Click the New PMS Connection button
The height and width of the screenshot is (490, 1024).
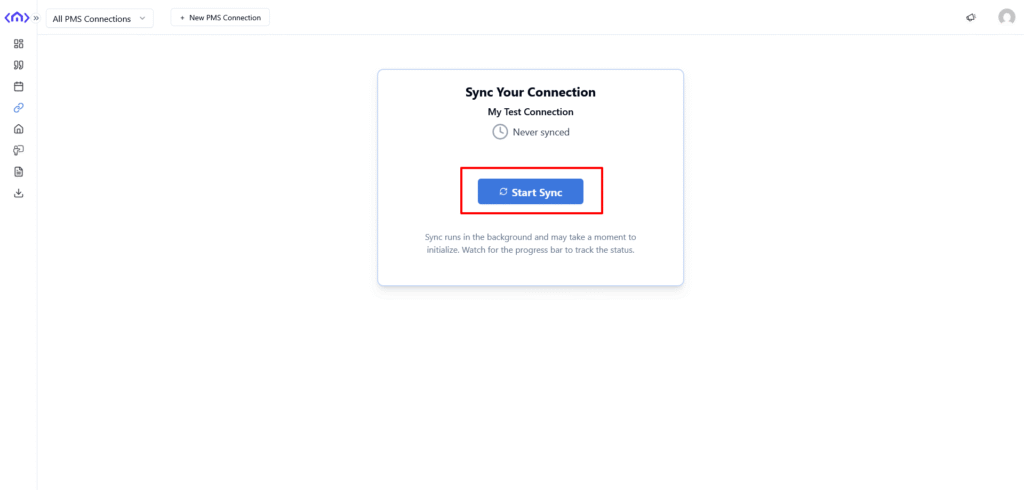pos(220,18)
